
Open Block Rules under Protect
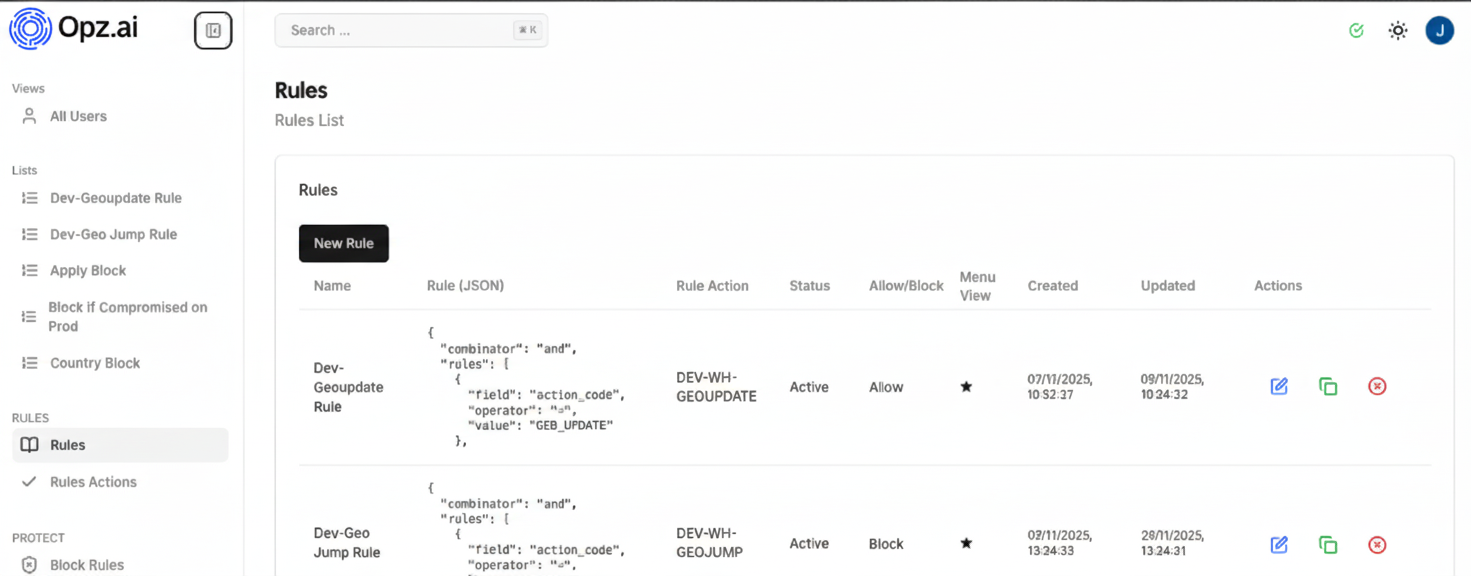point(87,564)
